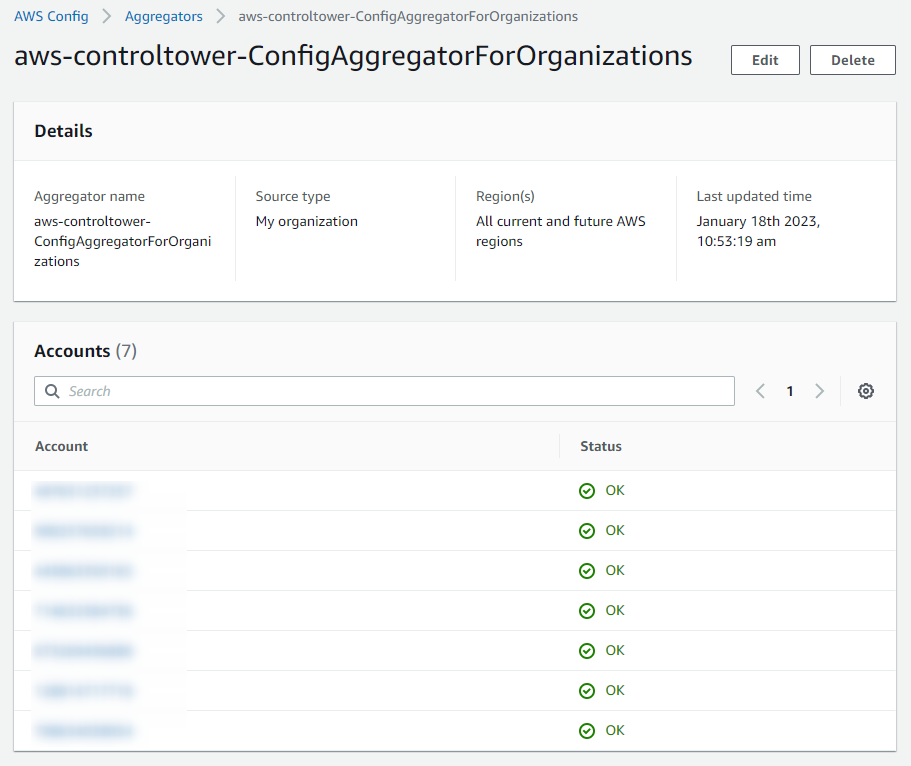The width and height of the screenshot is (911, 766).
Task: Select the aggregator name value in Details
Action: point(123,241)
